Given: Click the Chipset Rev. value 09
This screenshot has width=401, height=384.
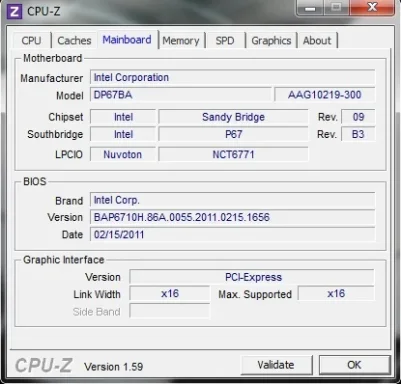Looking at the screenshot, I should [x=358, y=117].
